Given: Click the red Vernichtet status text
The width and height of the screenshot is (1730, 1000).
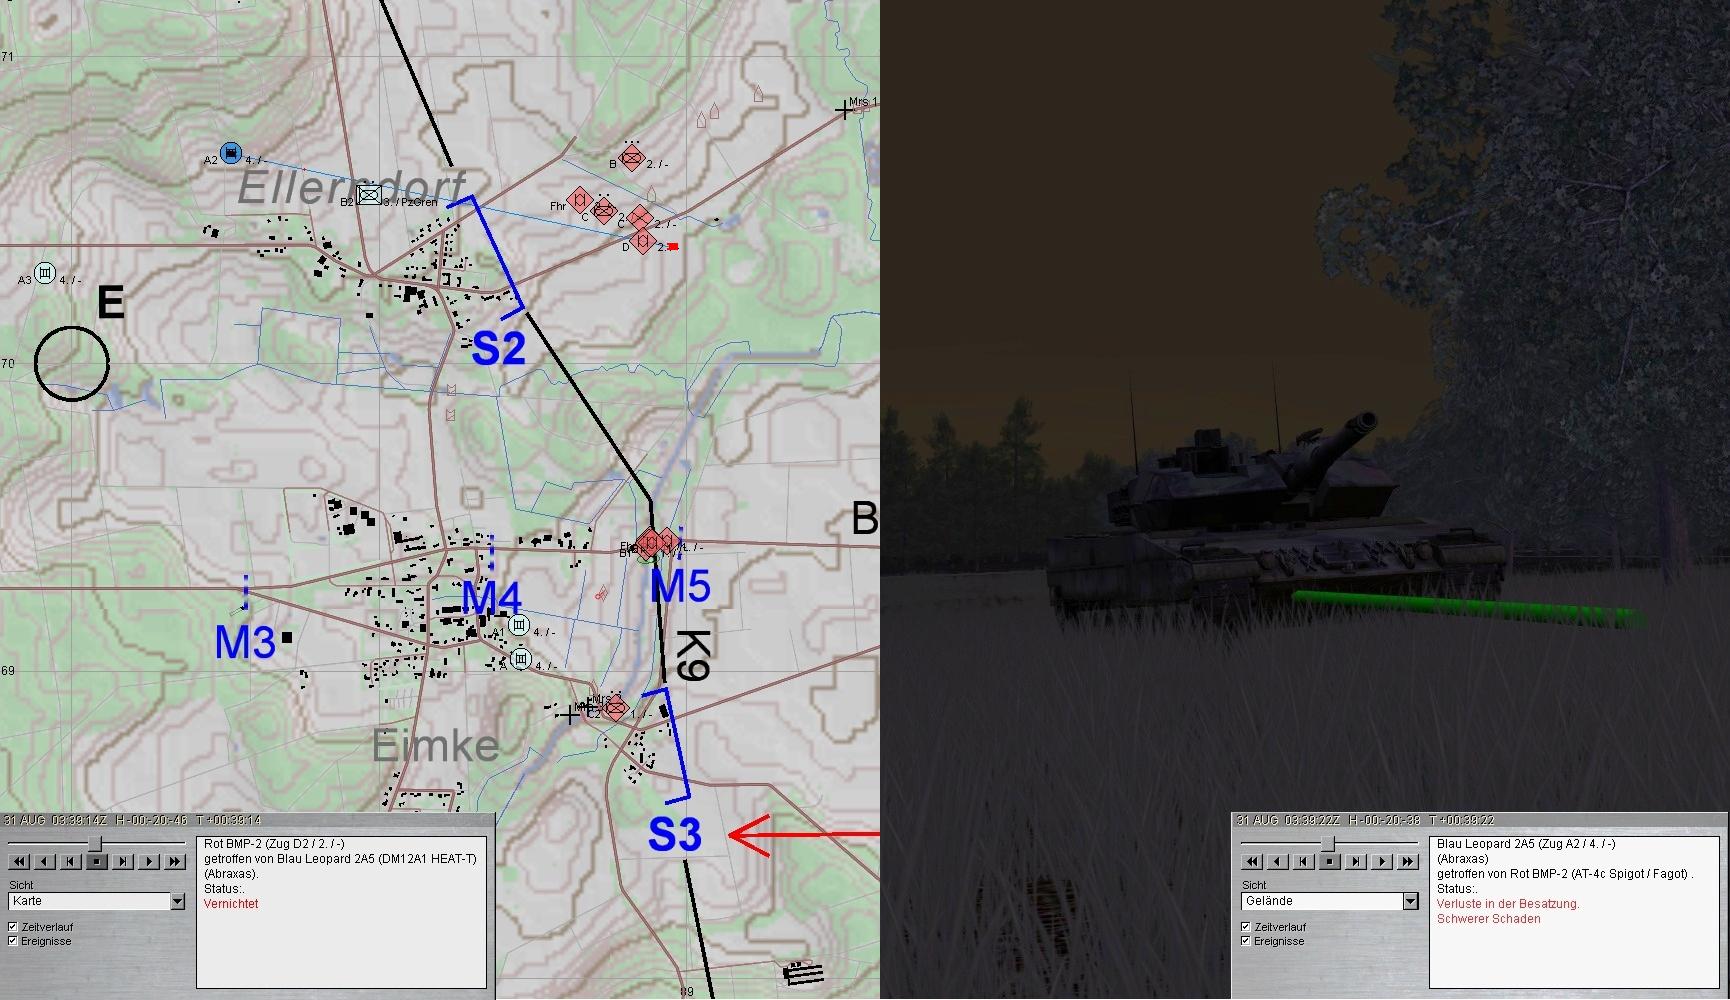Looking at the screenshot, I should click(231, 904).
